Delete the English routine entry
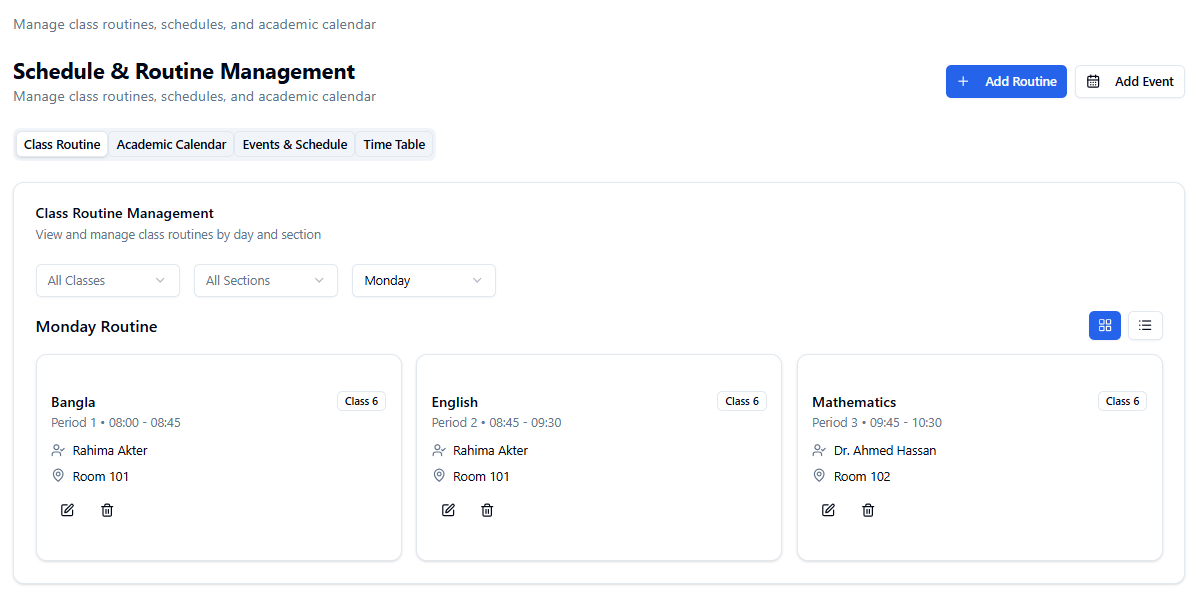 (487, 510)
